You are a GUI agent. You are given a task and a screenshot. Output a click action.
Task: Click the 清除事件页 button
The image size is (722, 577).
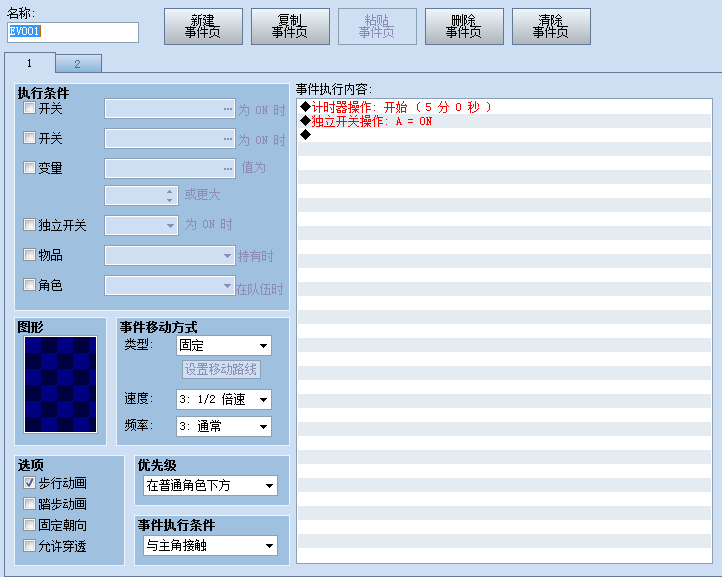pos(551,26)
